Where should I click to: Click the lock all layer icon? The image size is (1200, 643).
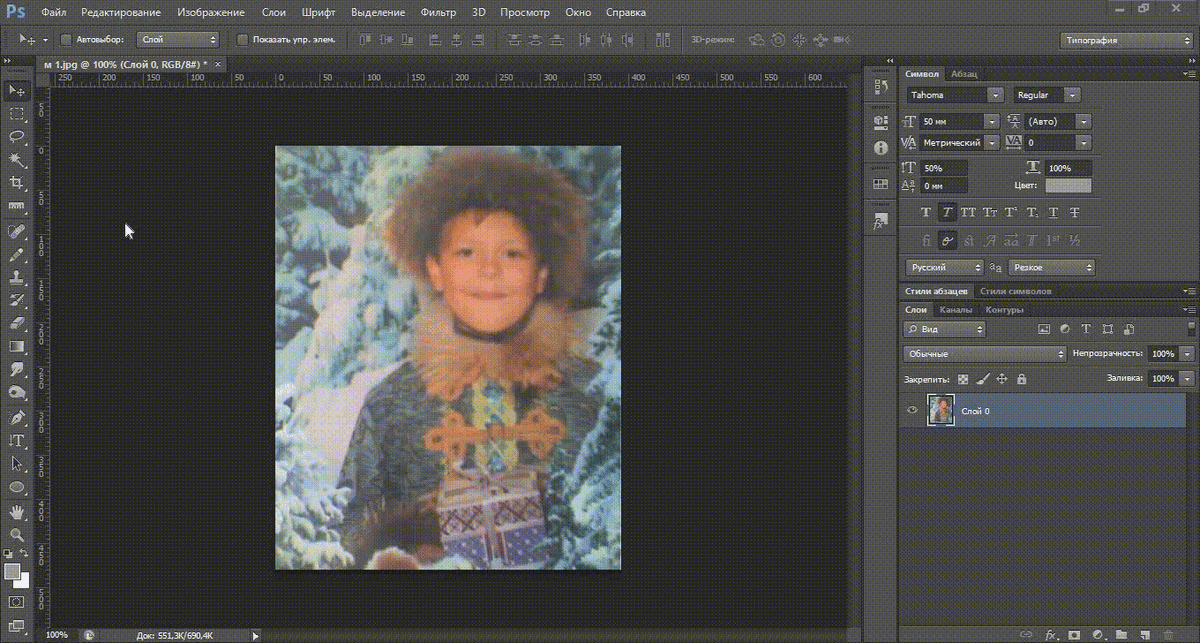coord(1021,380)
